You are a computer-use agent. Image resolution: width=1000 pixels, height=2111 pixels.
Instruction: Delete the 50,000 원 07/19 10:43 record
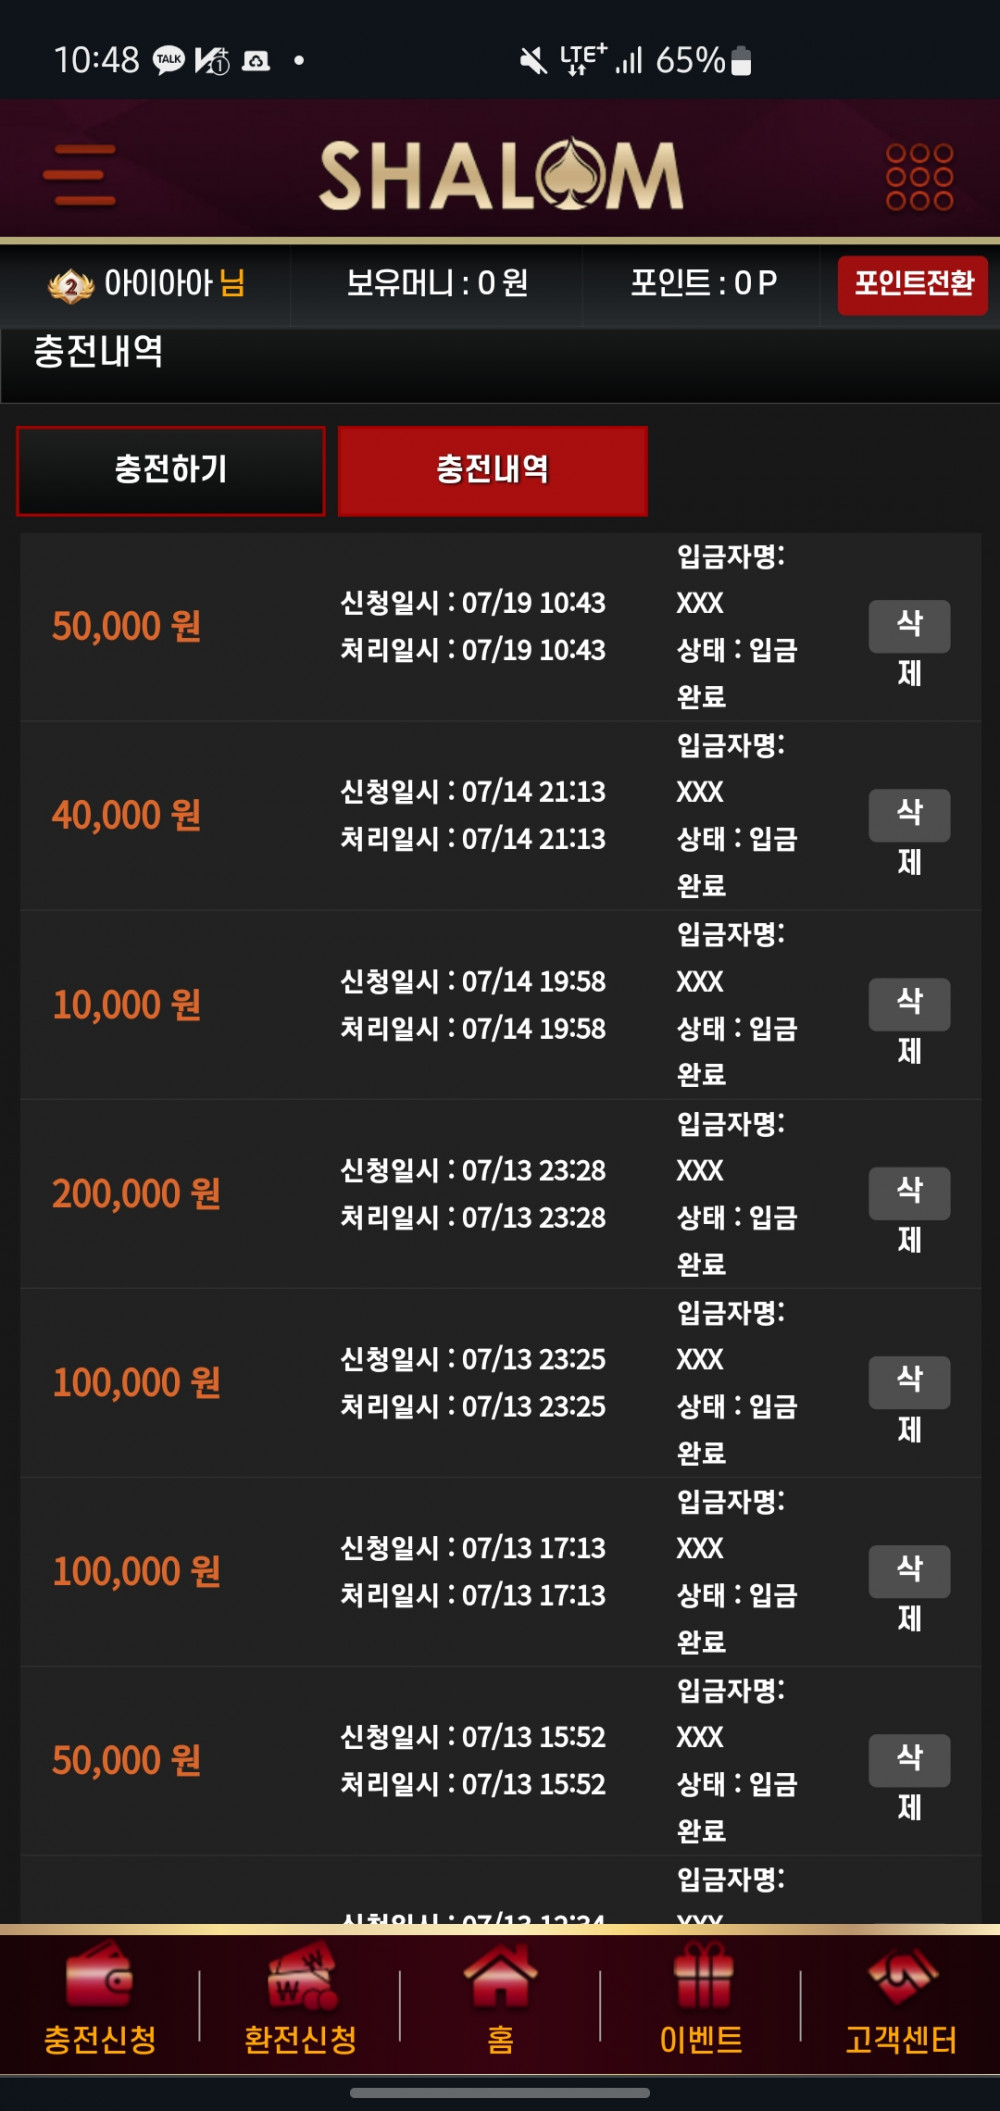[909, 626]
